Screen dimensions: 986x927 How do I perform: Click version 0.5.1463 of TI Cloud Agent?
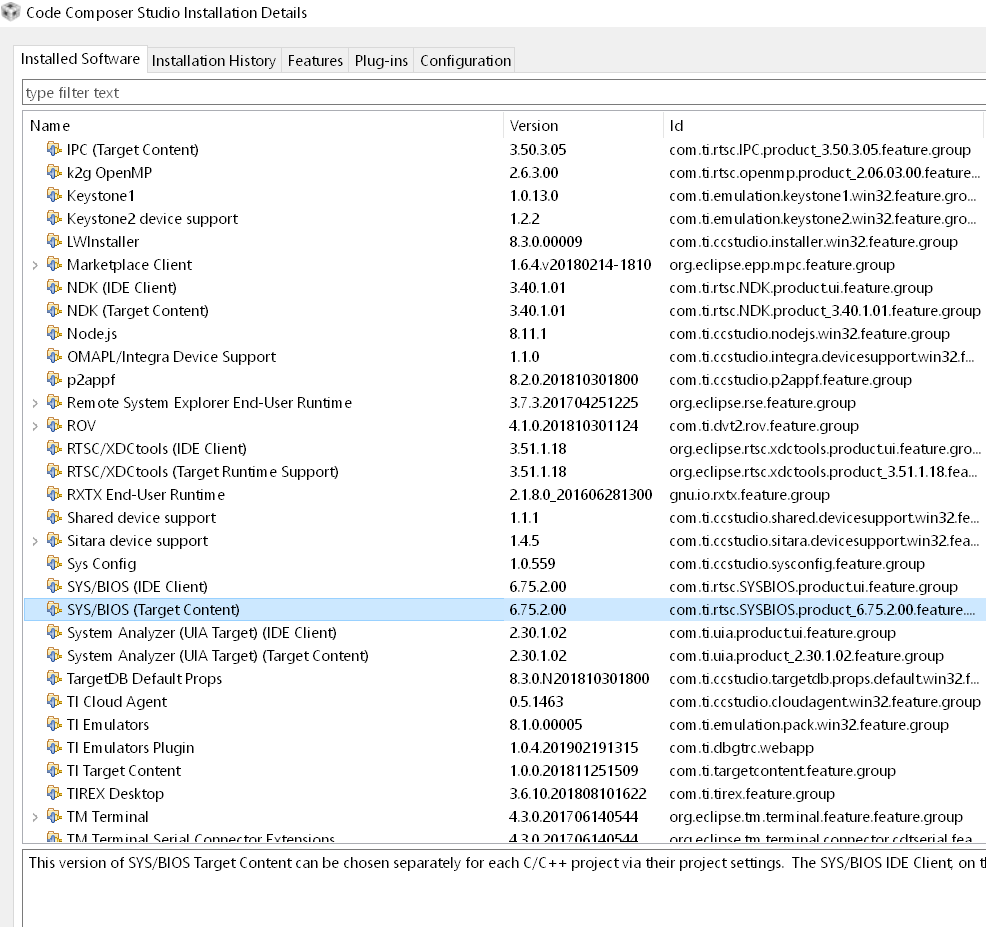click(536, 702)
